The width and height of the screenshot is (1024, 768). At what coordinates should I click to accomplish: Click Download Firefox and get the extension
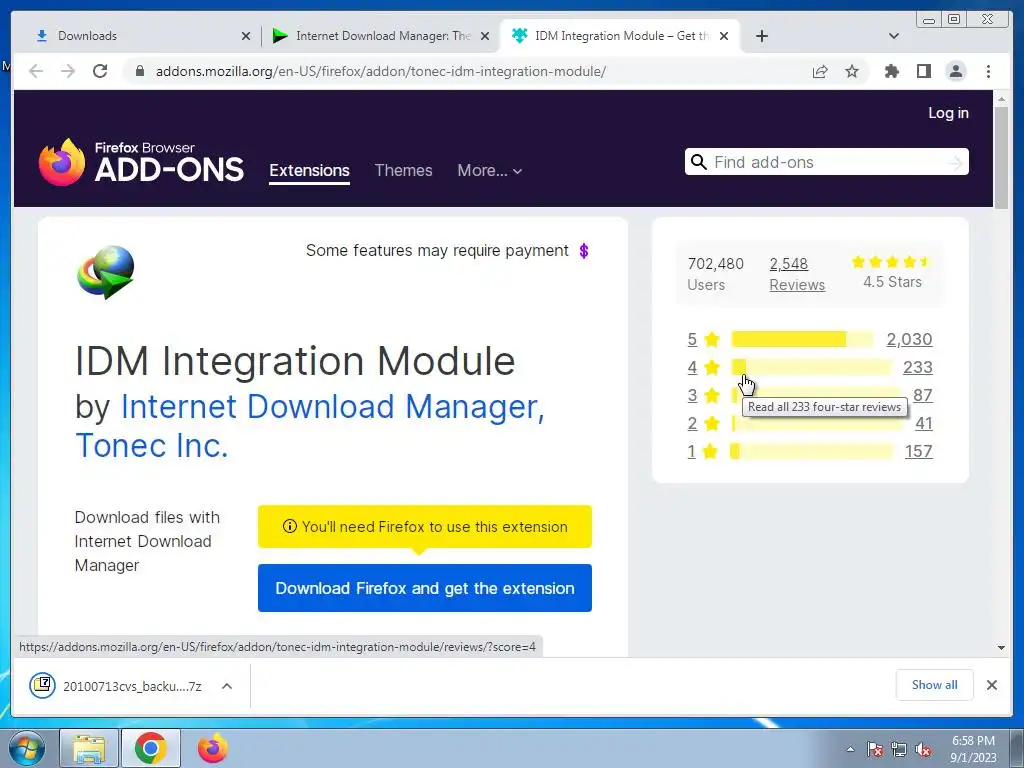[x=424, y=588]
